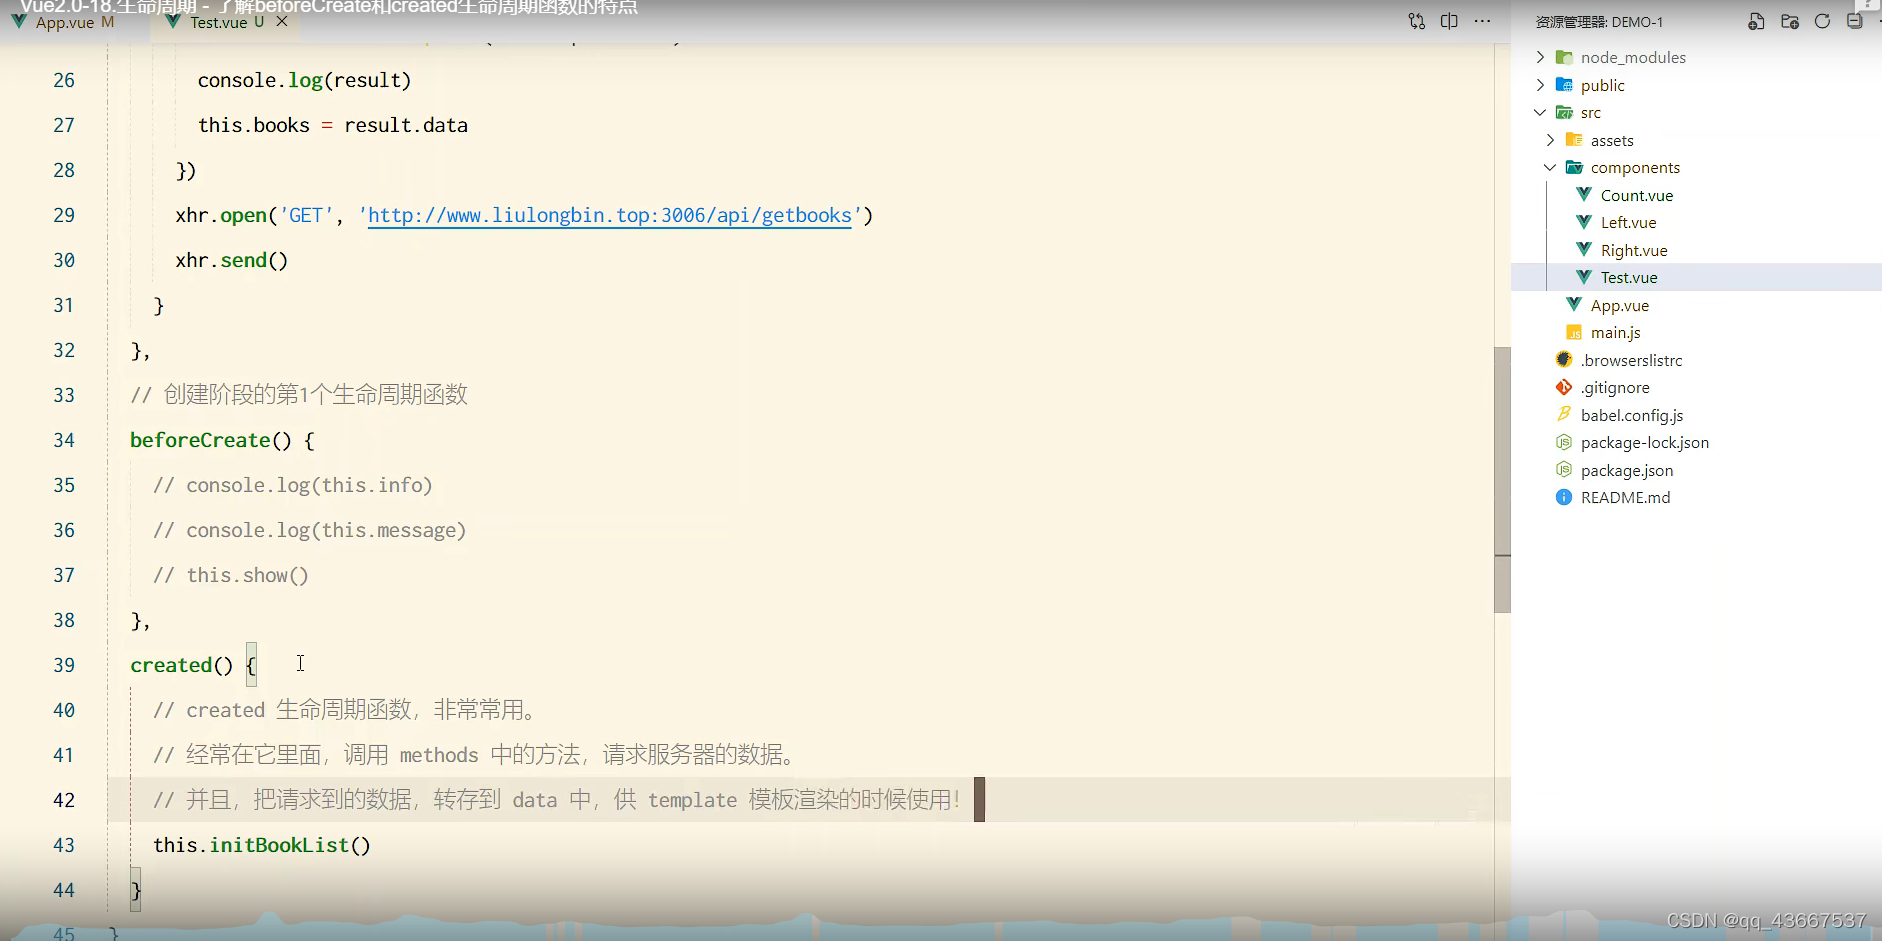Screen dimensions: 1882x941
Task: Click xhr.send() on line 30
Action: pos(232,260)
